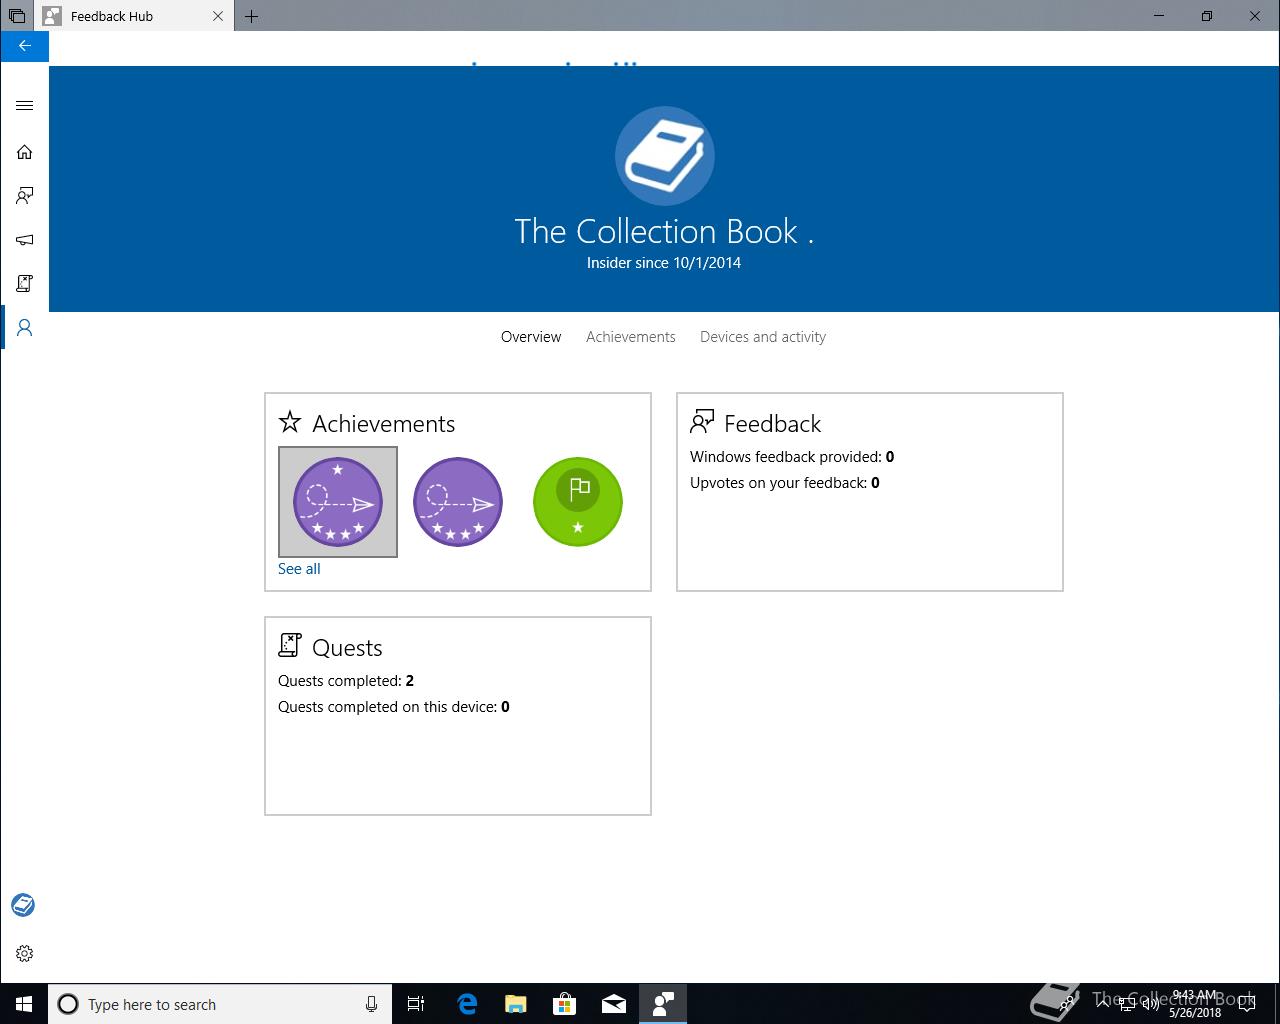Image resolution: width=1280 pixels, height=1024 pixels.
Task: Click the blue back arrow button
Action: point(24,46)
